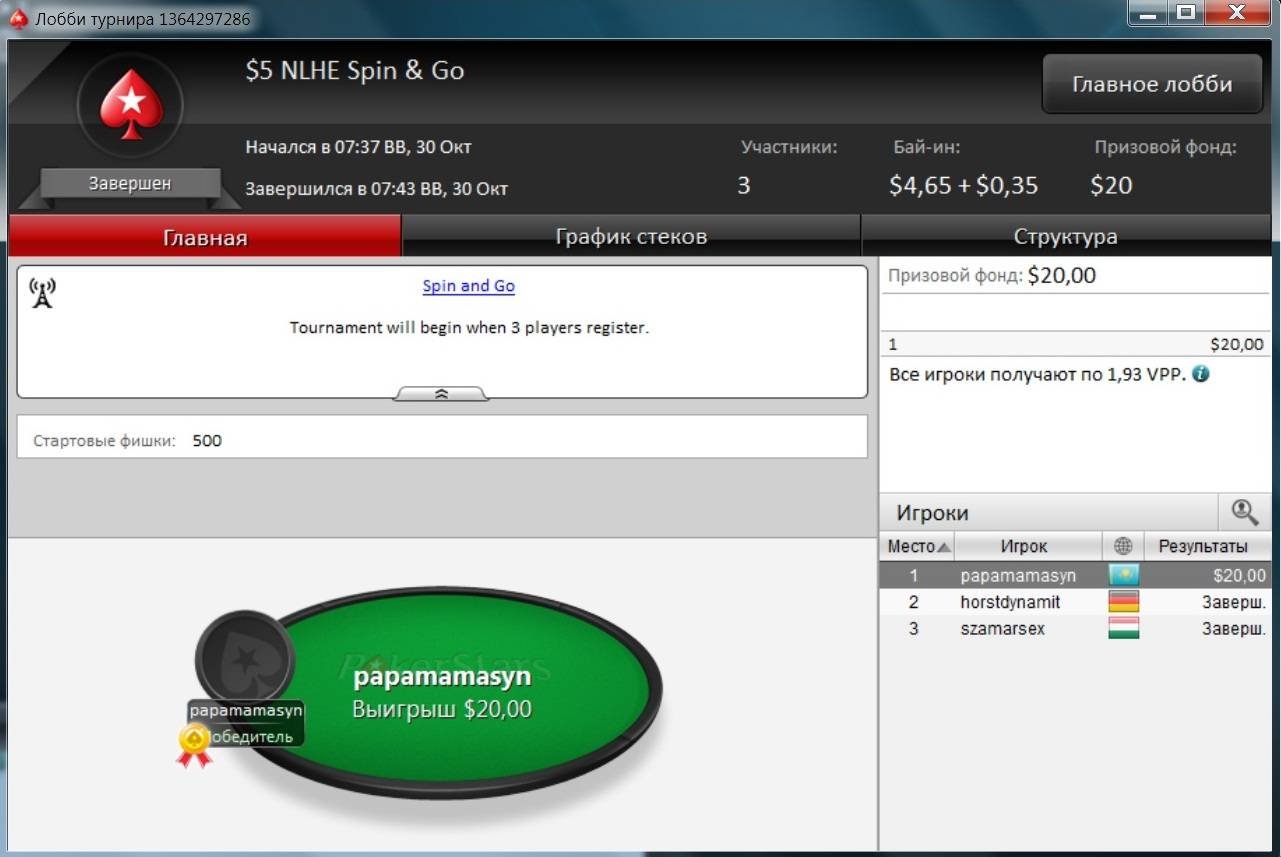This screenshot has width=1281, height=857.
Task: Click the Hungarian flag next to szamarsex
Action: (x=1124, y=629)
